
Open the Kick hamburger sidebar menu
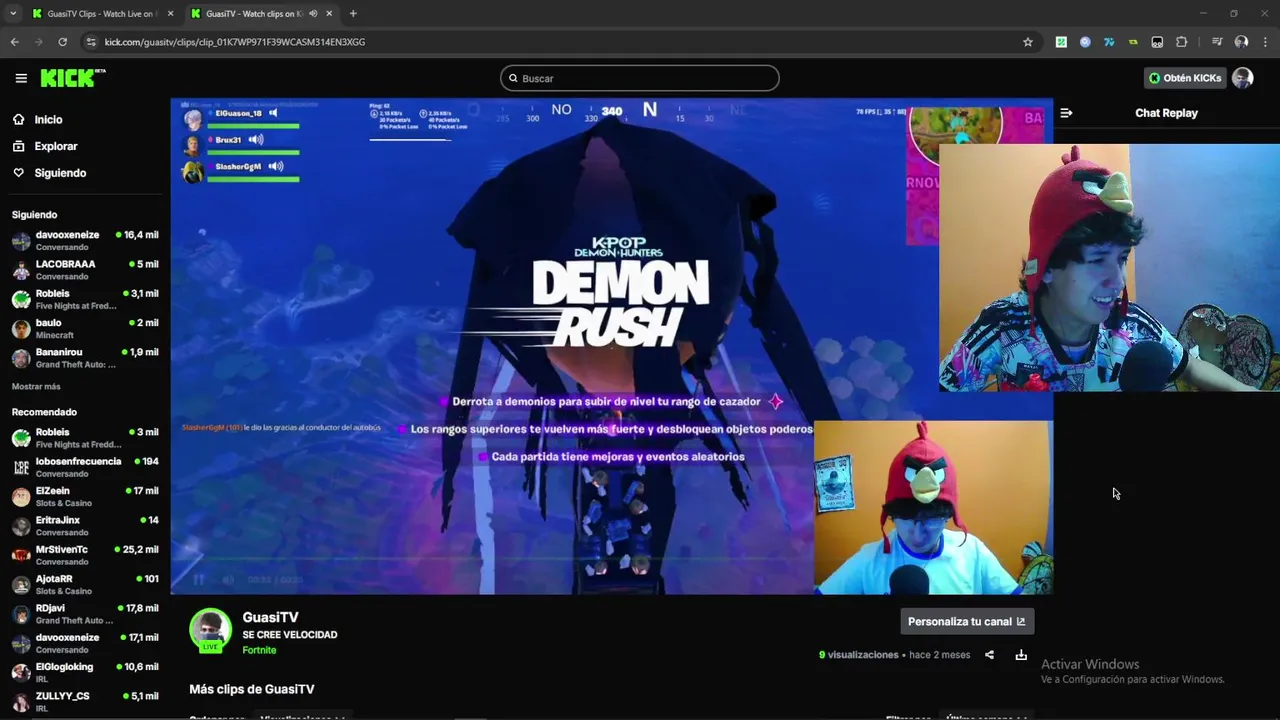coord(21,78)
